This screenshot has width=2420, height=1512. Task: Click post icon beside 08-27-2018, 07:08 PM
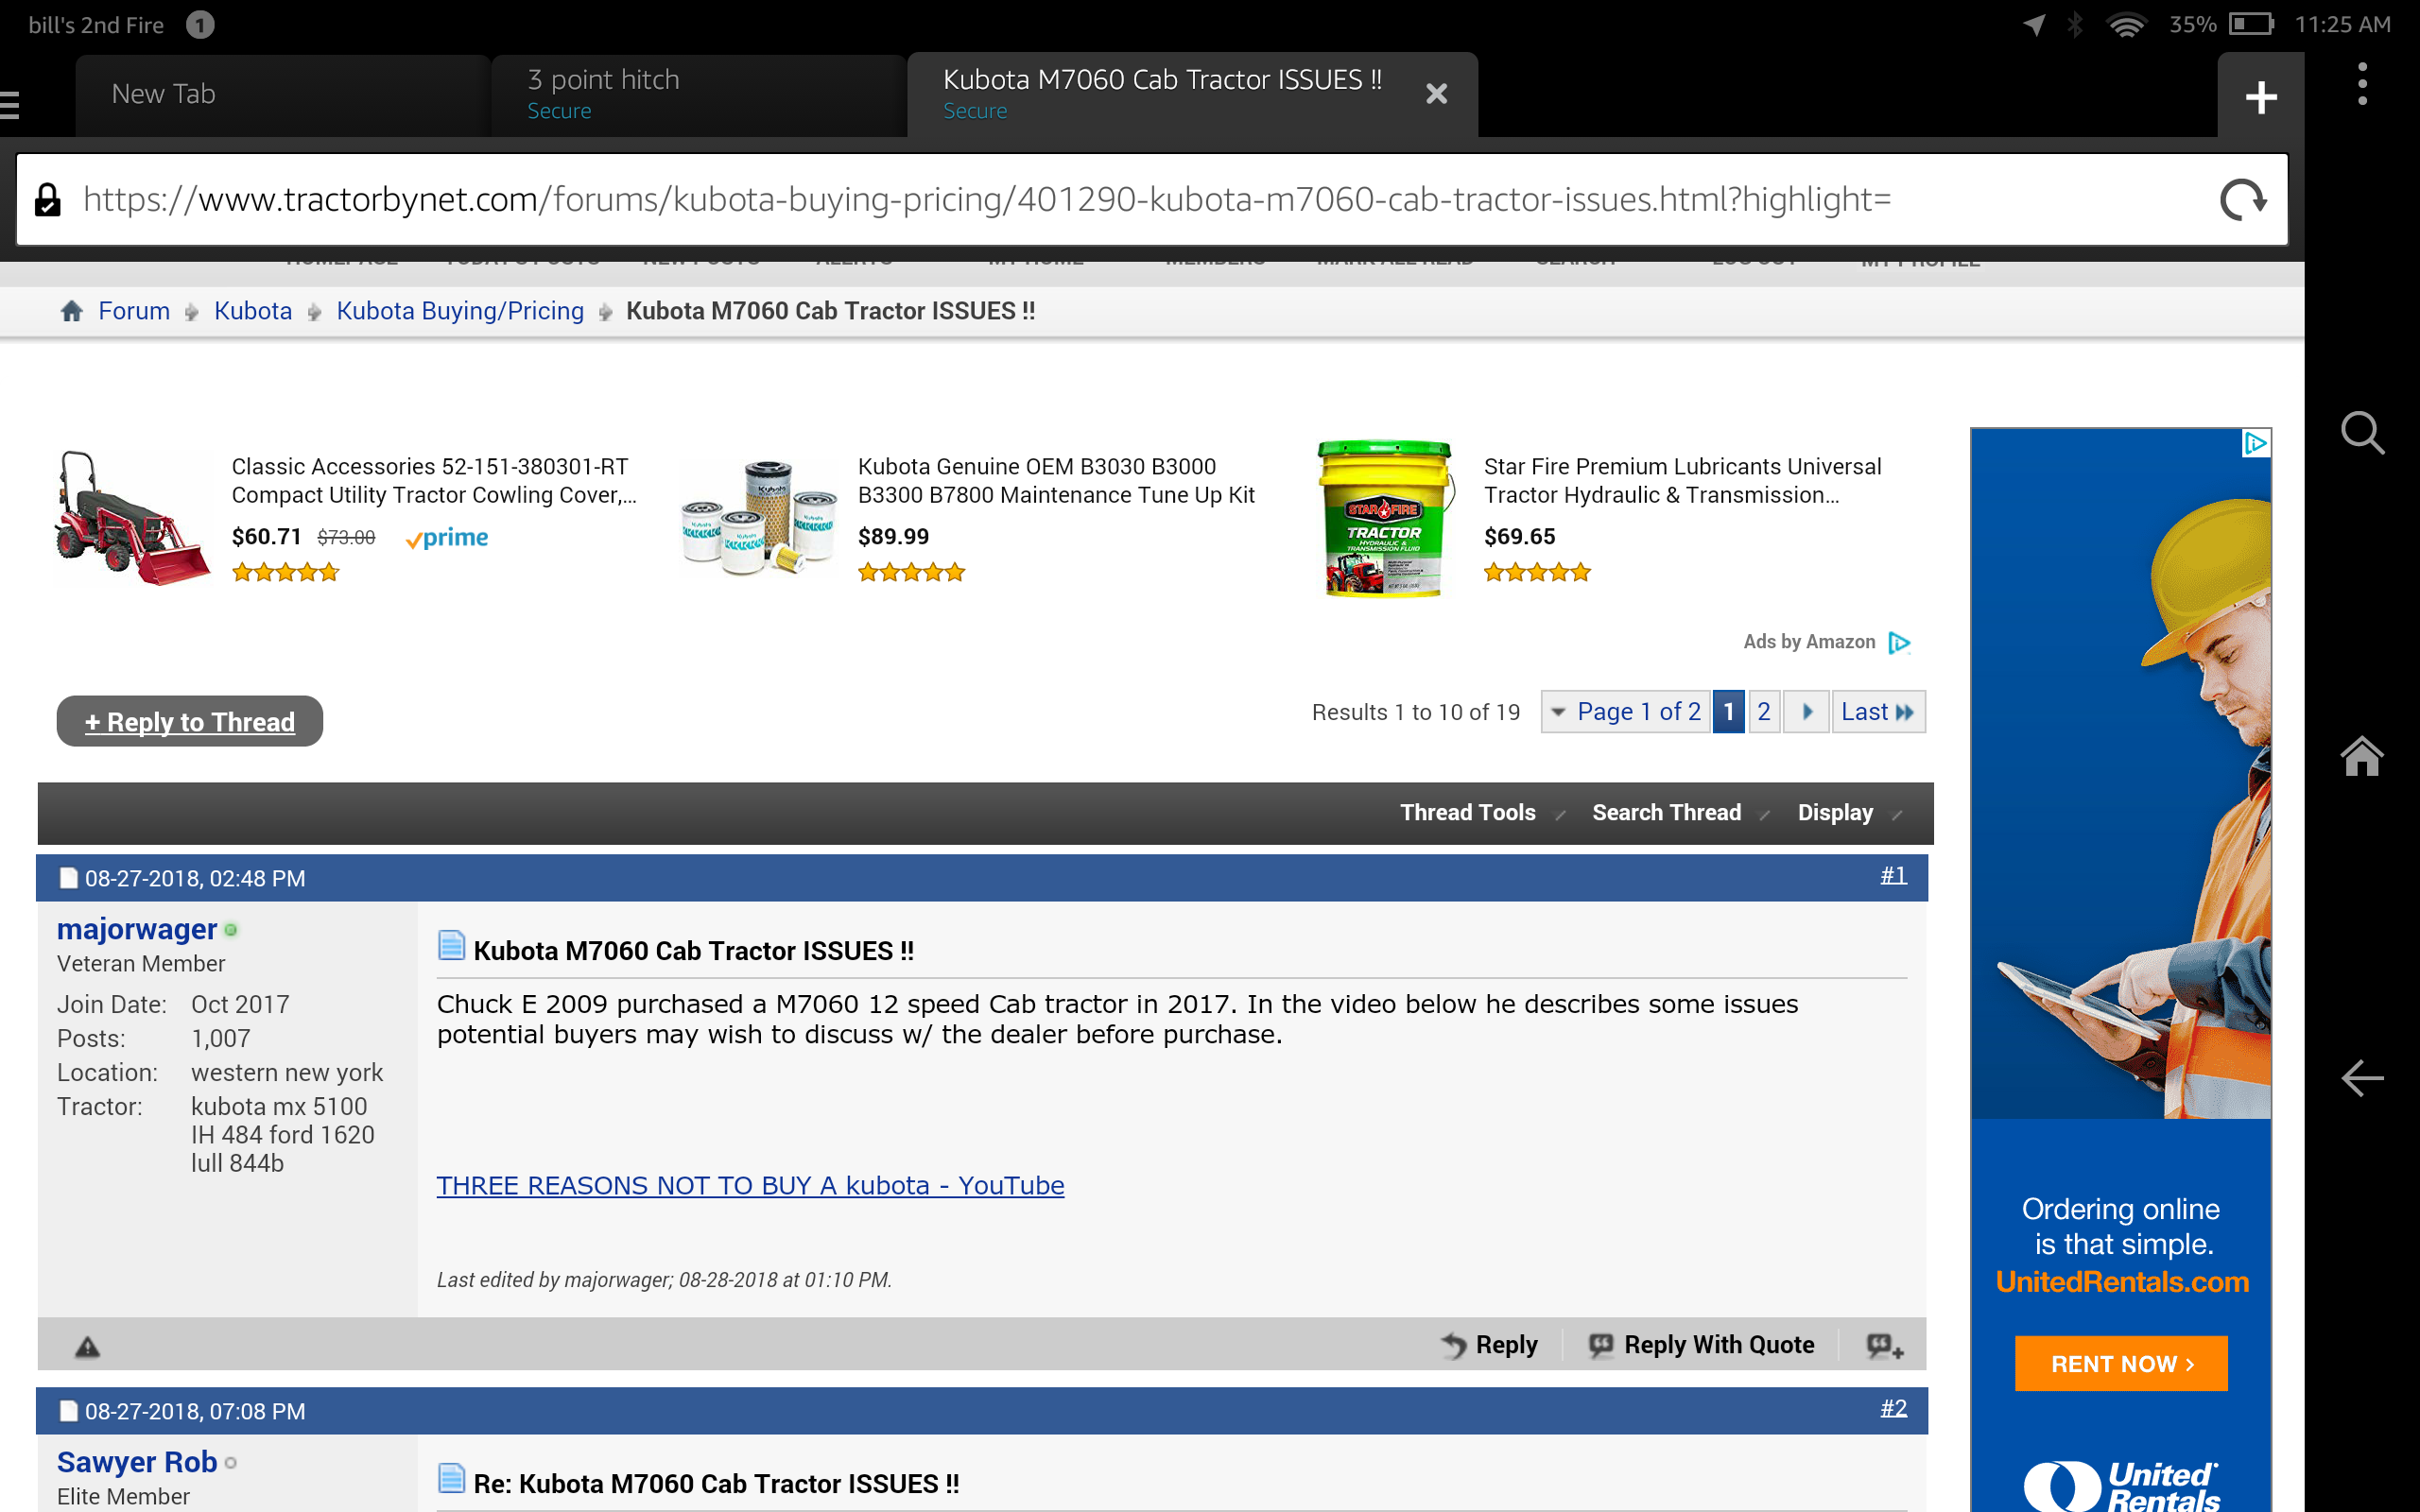pos(68,1411)
